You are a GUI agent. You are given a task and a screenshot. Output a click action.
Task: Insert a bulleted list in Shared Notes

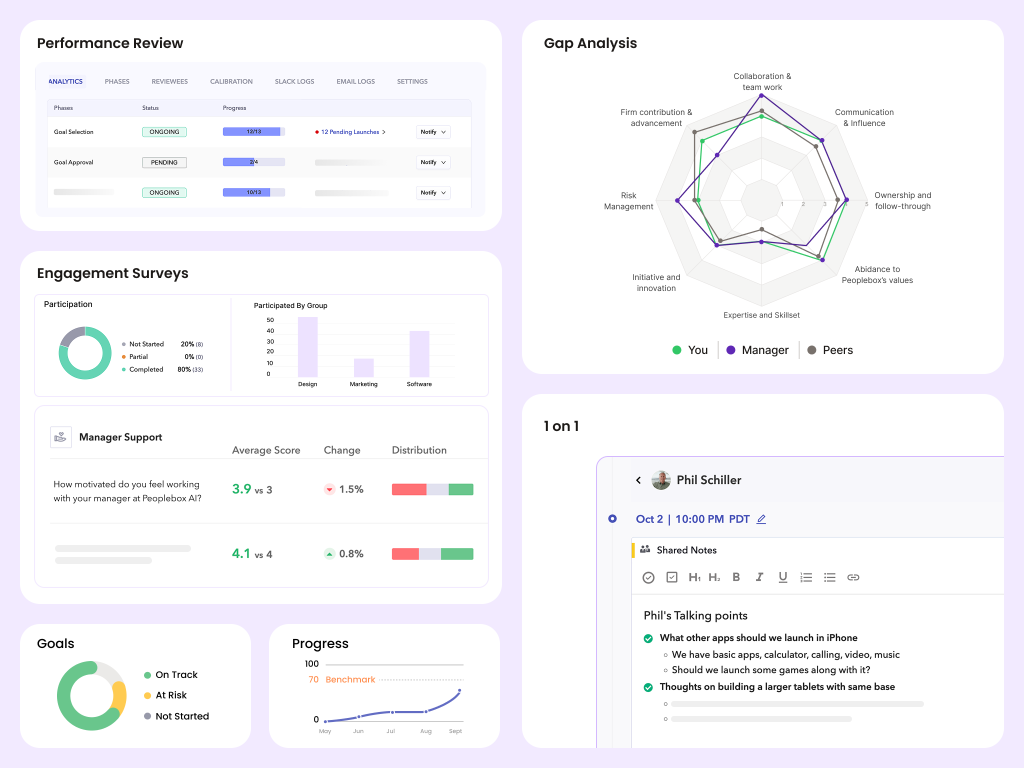pos(829,577)
